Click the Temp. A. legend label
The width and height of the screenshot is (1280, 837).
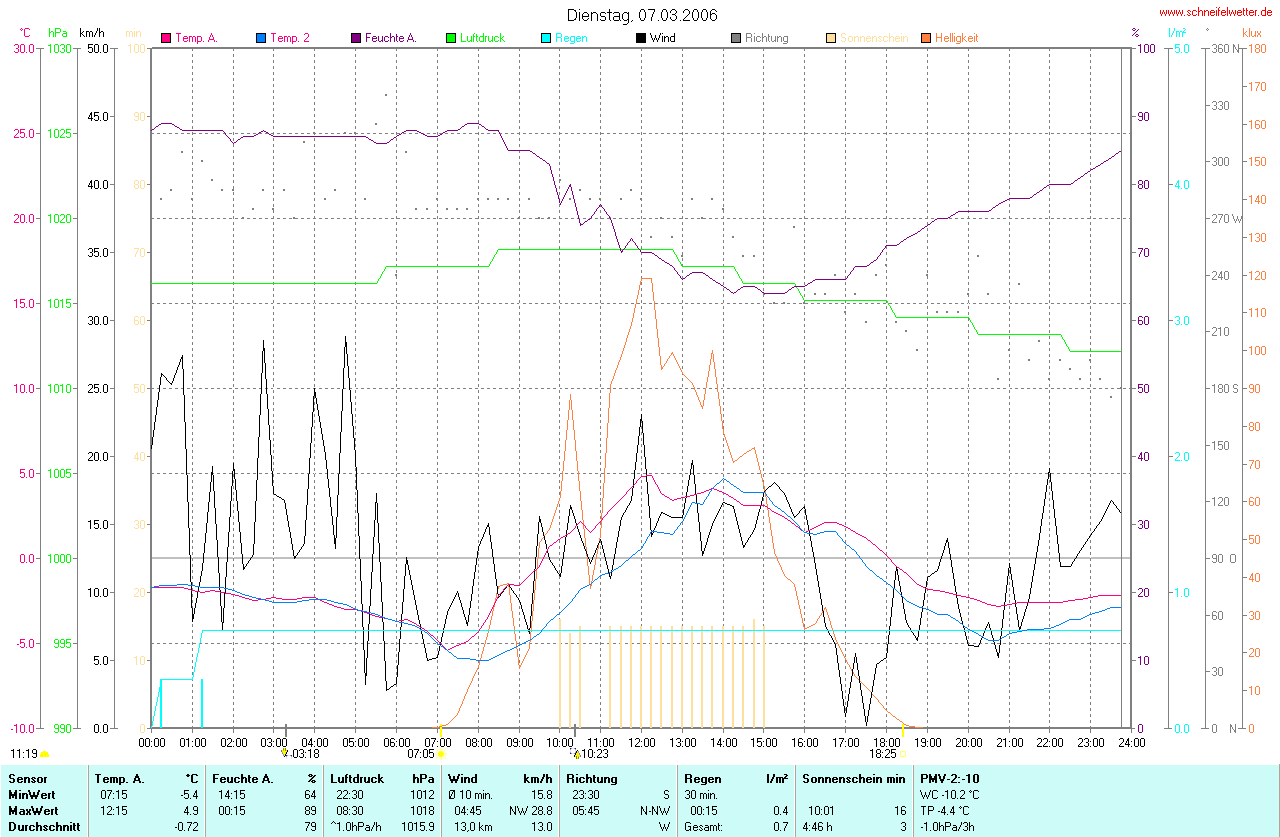click(196, 38)
